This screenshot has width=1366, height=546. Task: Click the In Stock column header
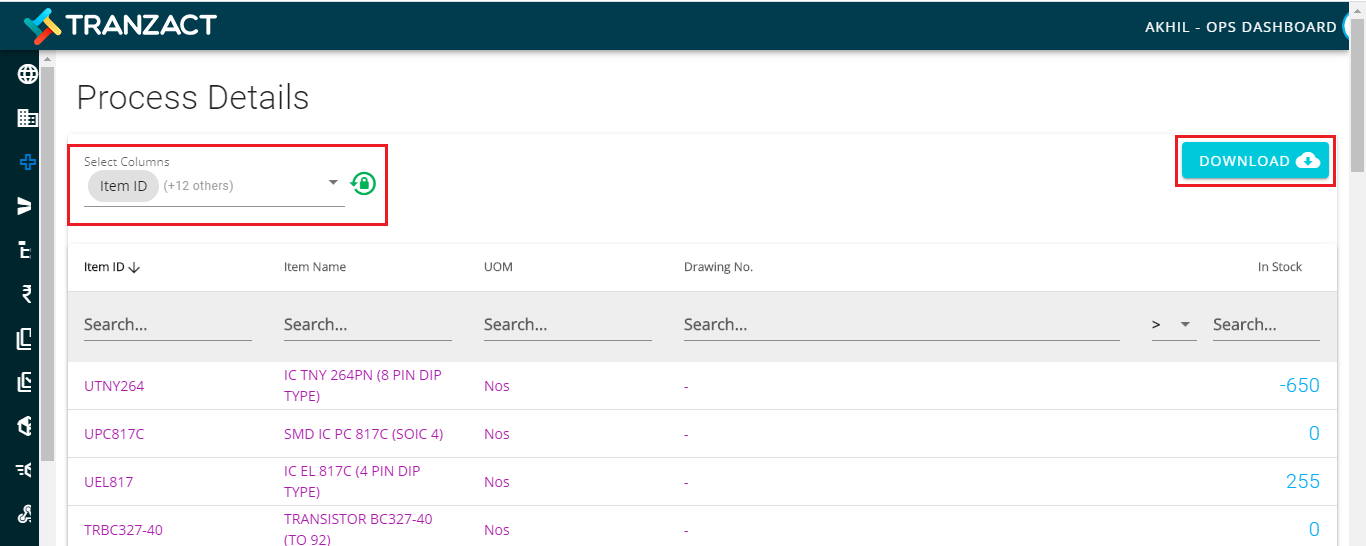pos(1279,267)
